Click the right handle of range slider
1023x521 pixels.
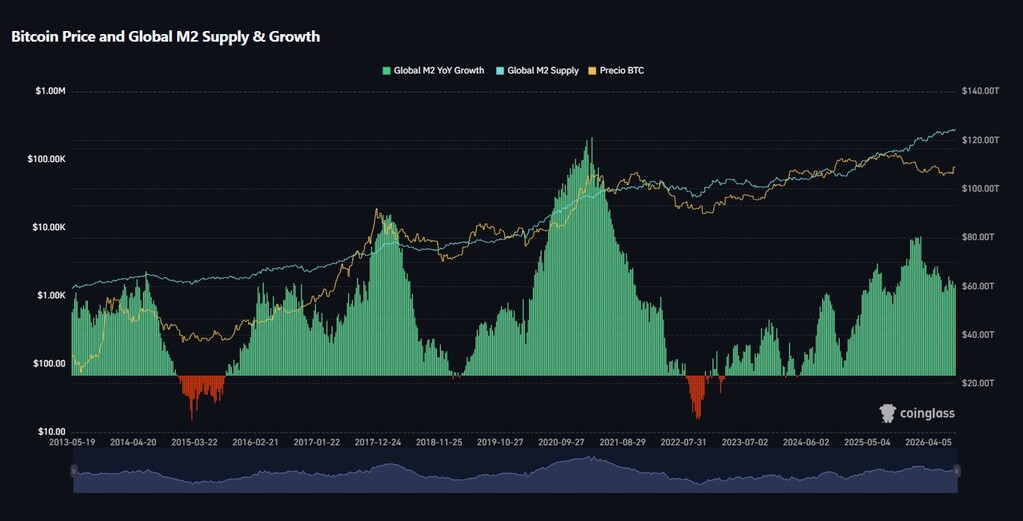tap(957, 469)
